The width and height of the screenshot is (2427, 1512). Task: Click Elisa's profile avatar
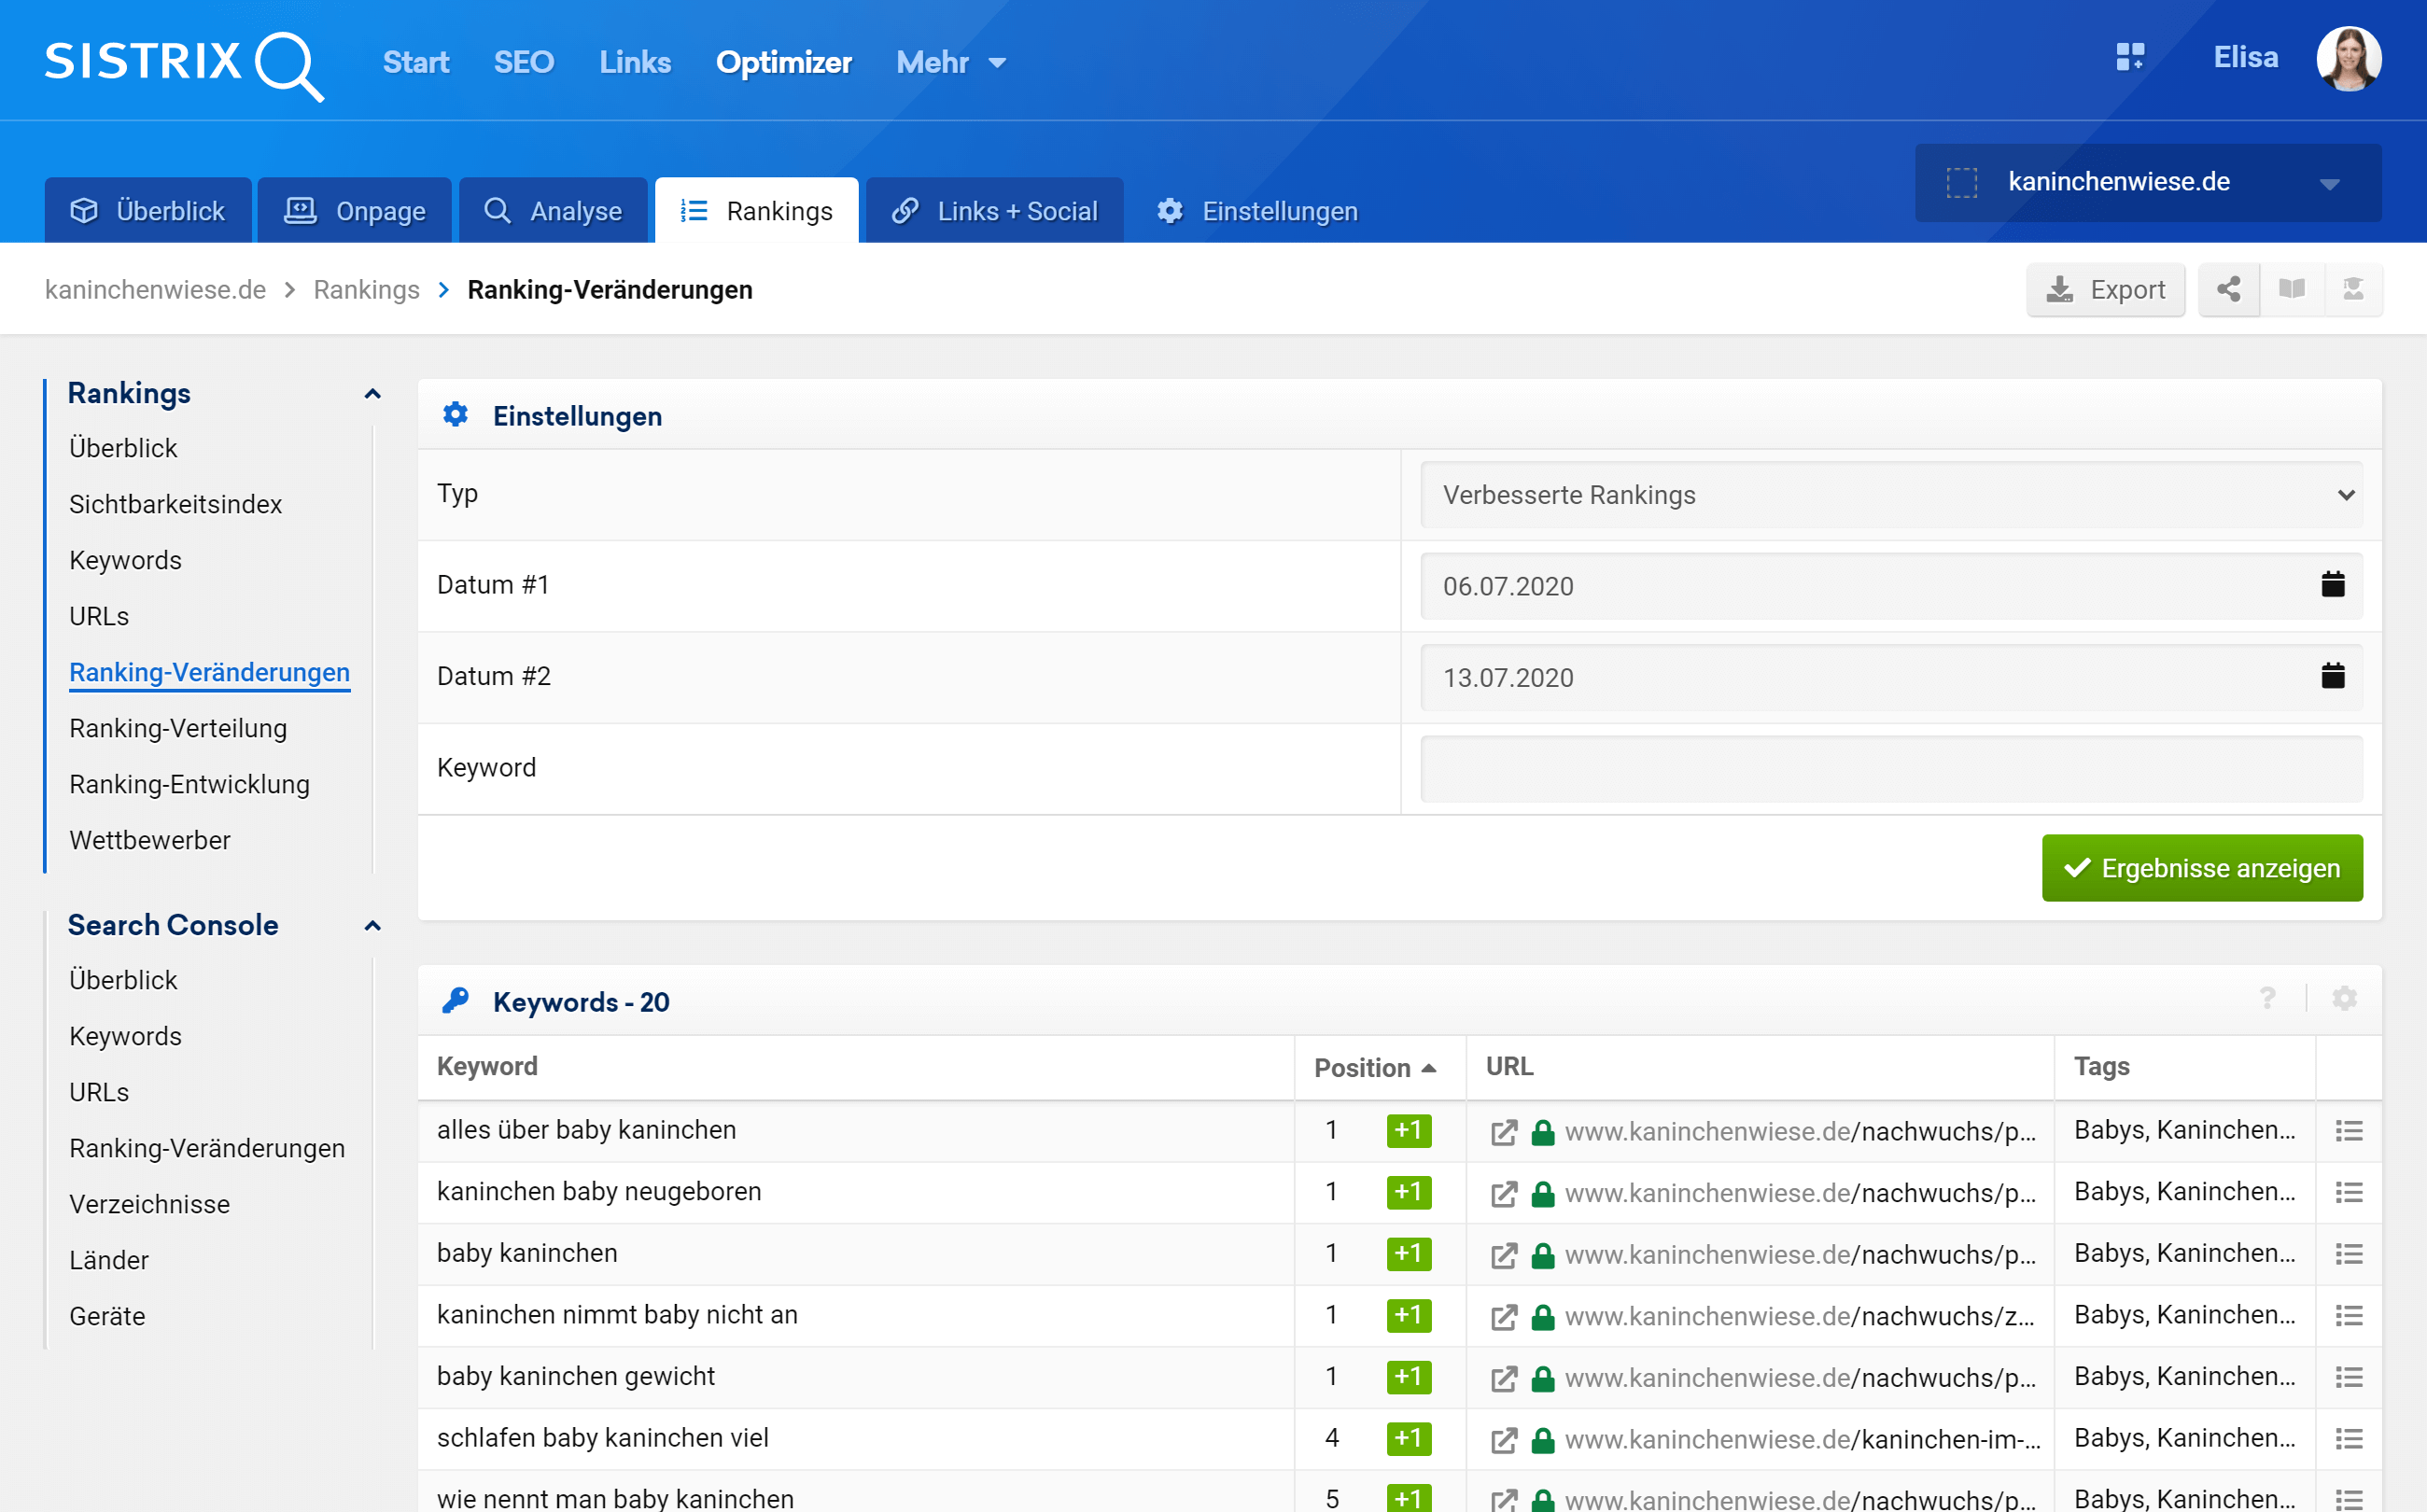tap(2347, 59)
